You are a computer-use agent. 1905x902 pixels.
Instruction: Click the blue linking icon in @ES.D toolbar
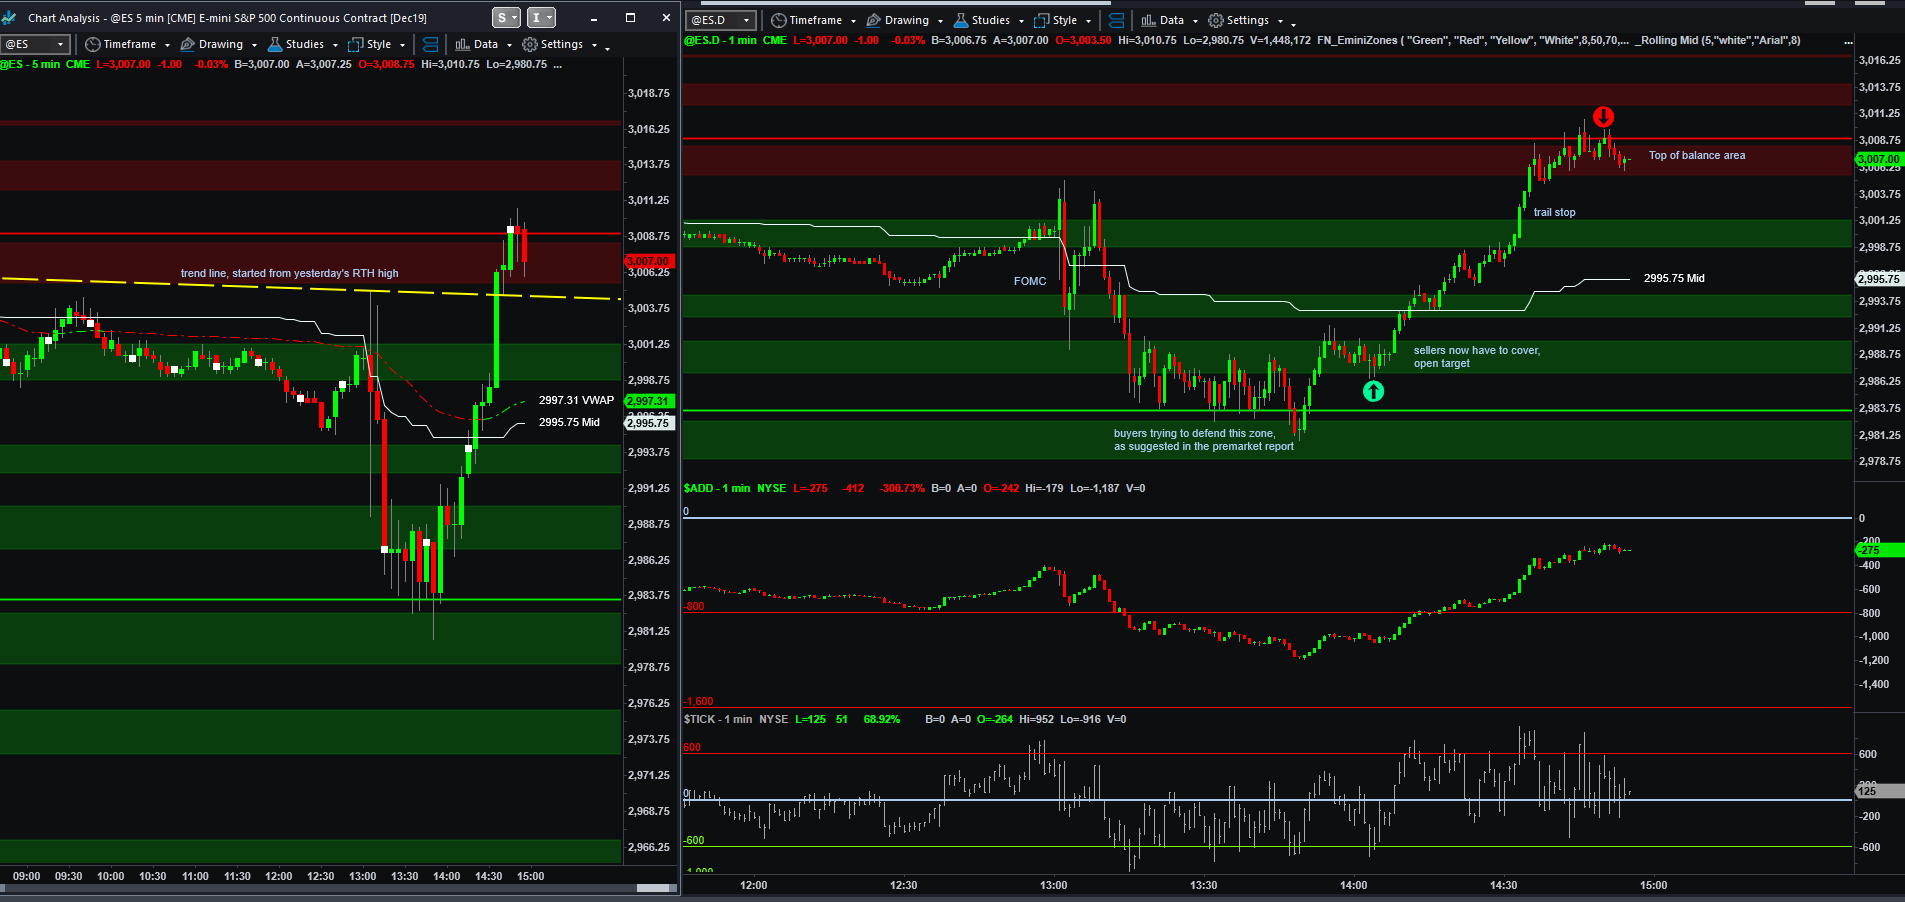click(x=1117, y=20)
